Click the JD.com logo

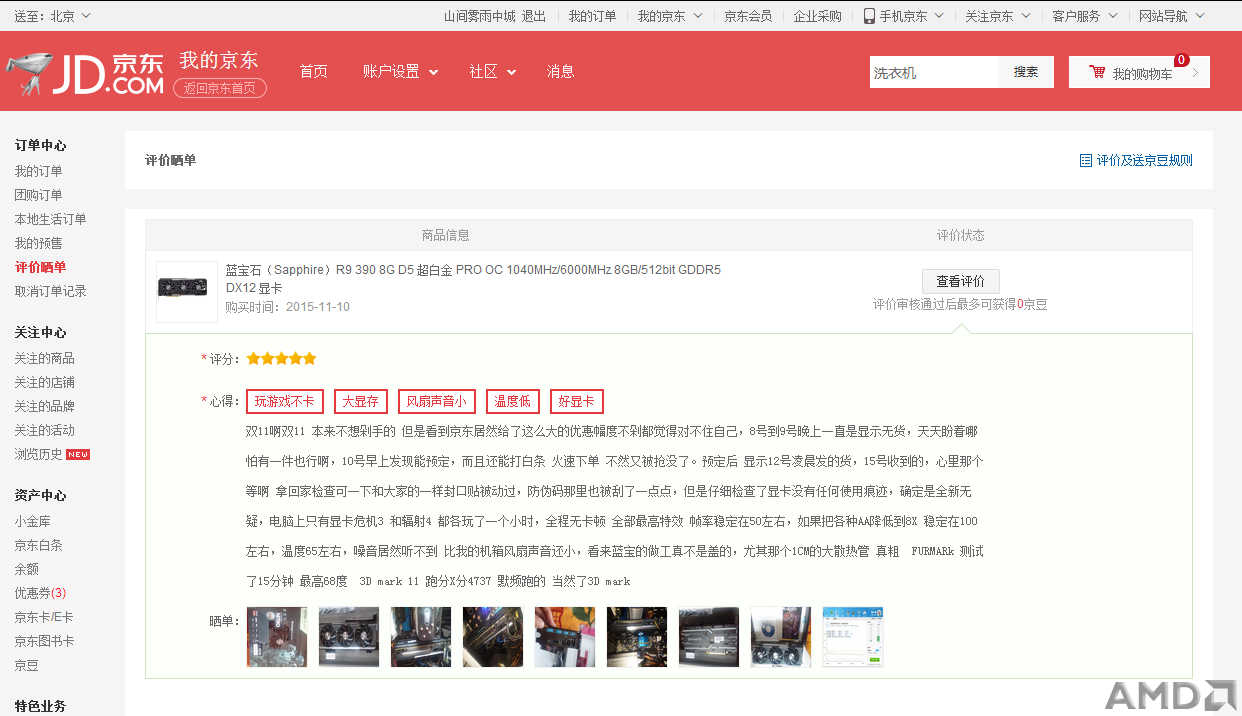(85, 73)
